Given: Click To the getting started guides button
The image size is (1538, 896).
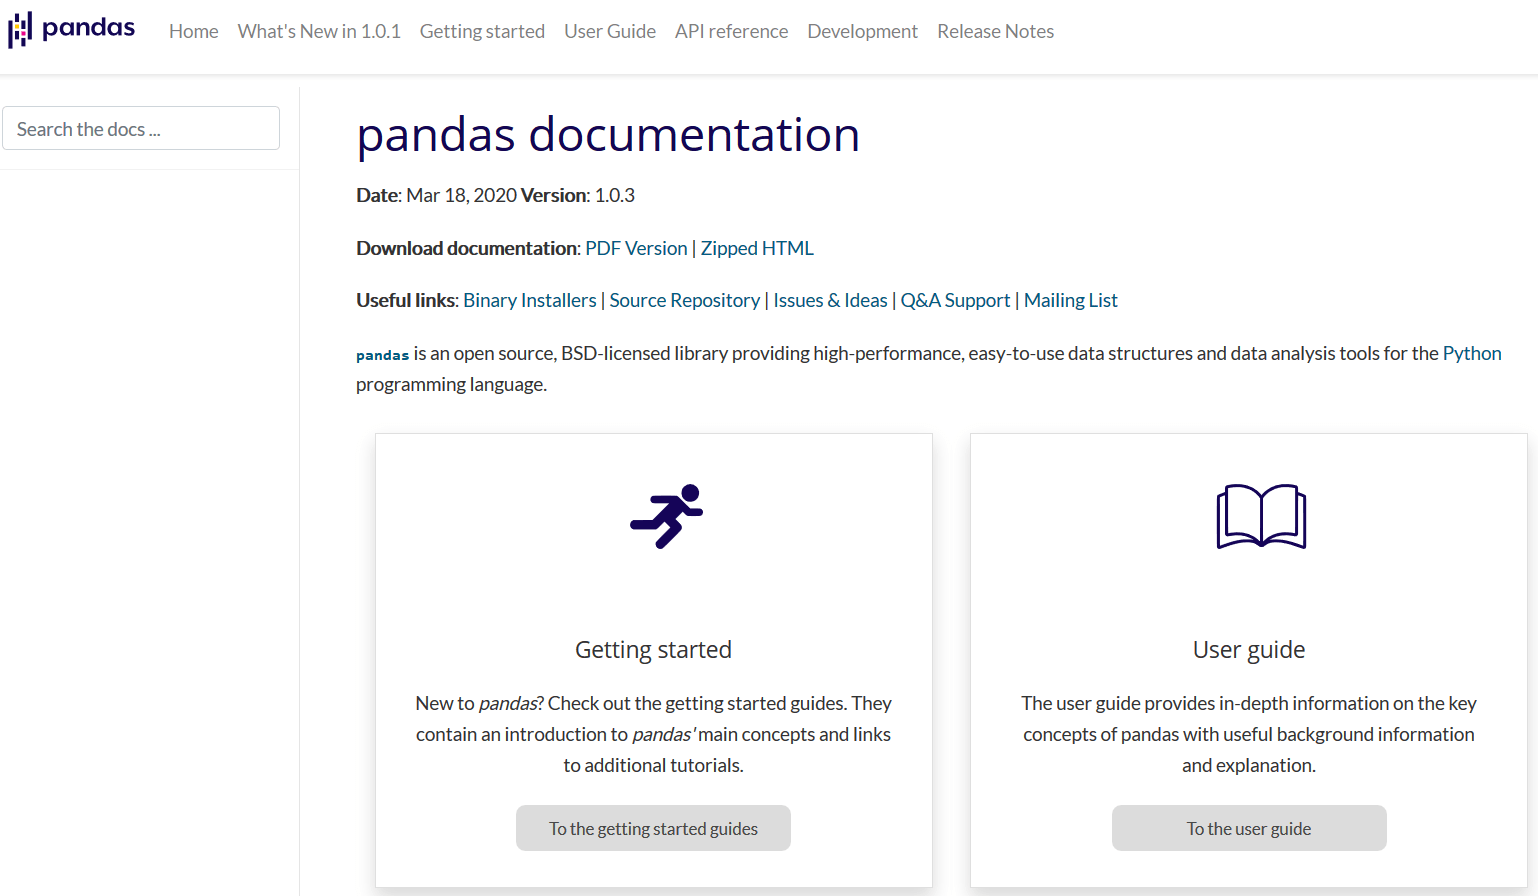Looking at the screenshot, I should tap(653, 828).
